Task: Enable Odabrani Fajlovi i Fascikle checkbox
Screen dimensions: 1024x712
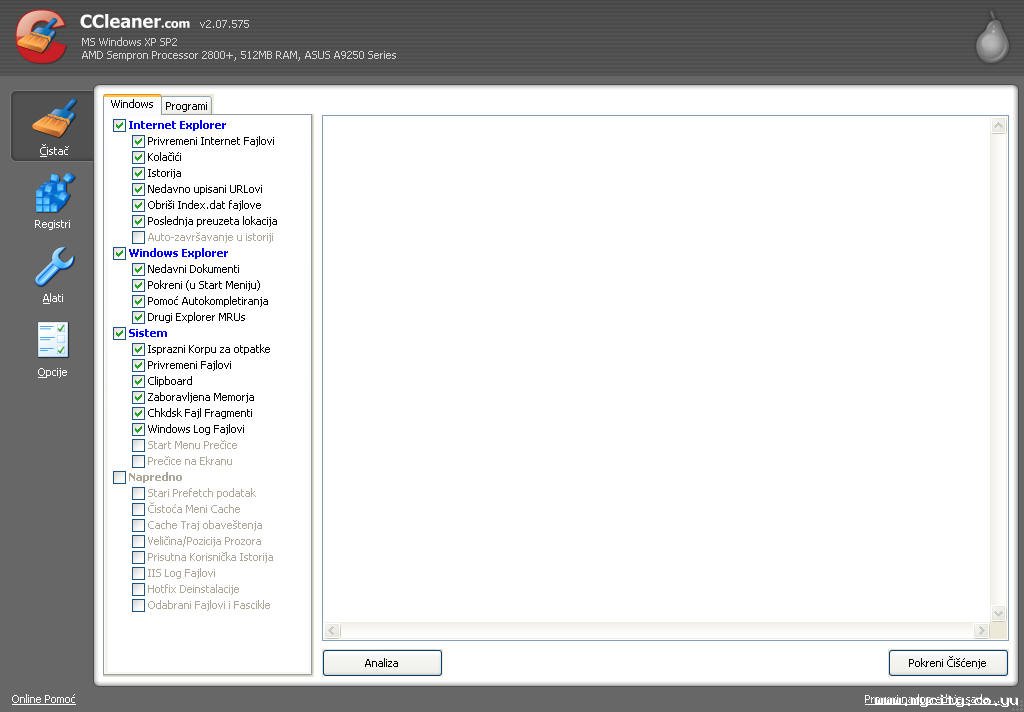Action: point(138,606)
